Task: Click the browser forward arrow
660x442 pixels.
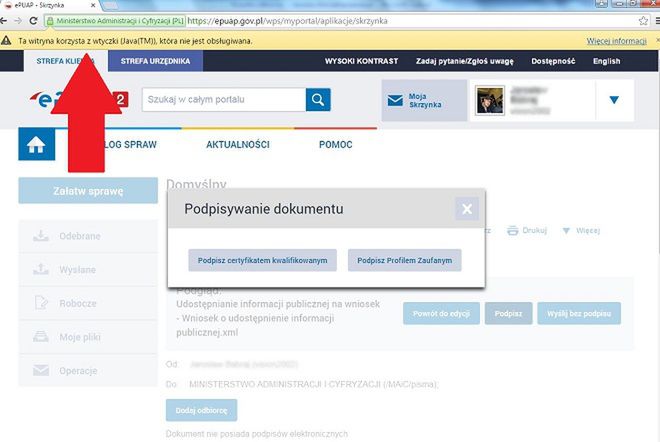Action: 18,21
